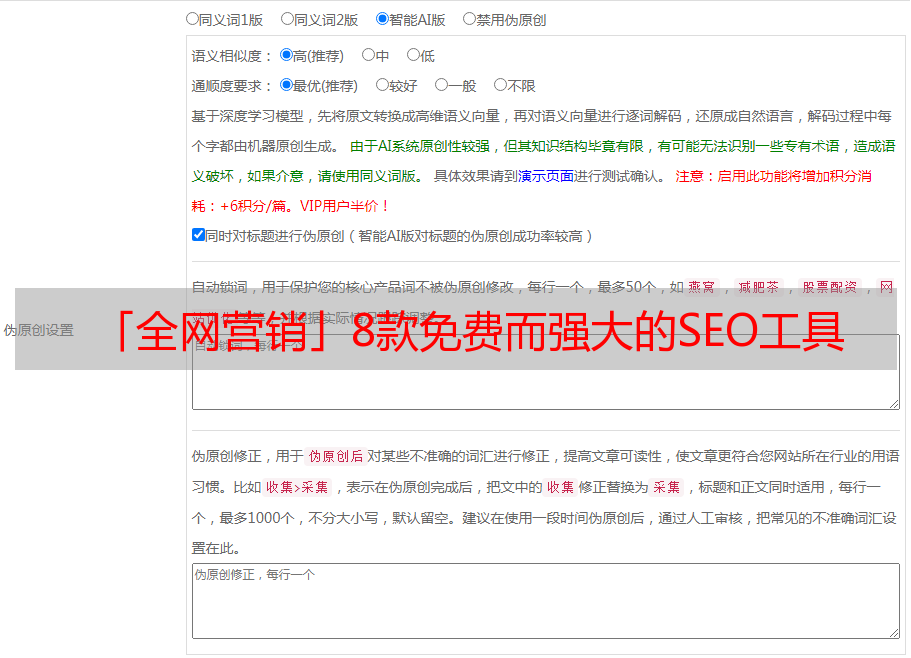Click the 伪原创后 highlighted tag
911x658 pixels.
[x=336, y=456]
